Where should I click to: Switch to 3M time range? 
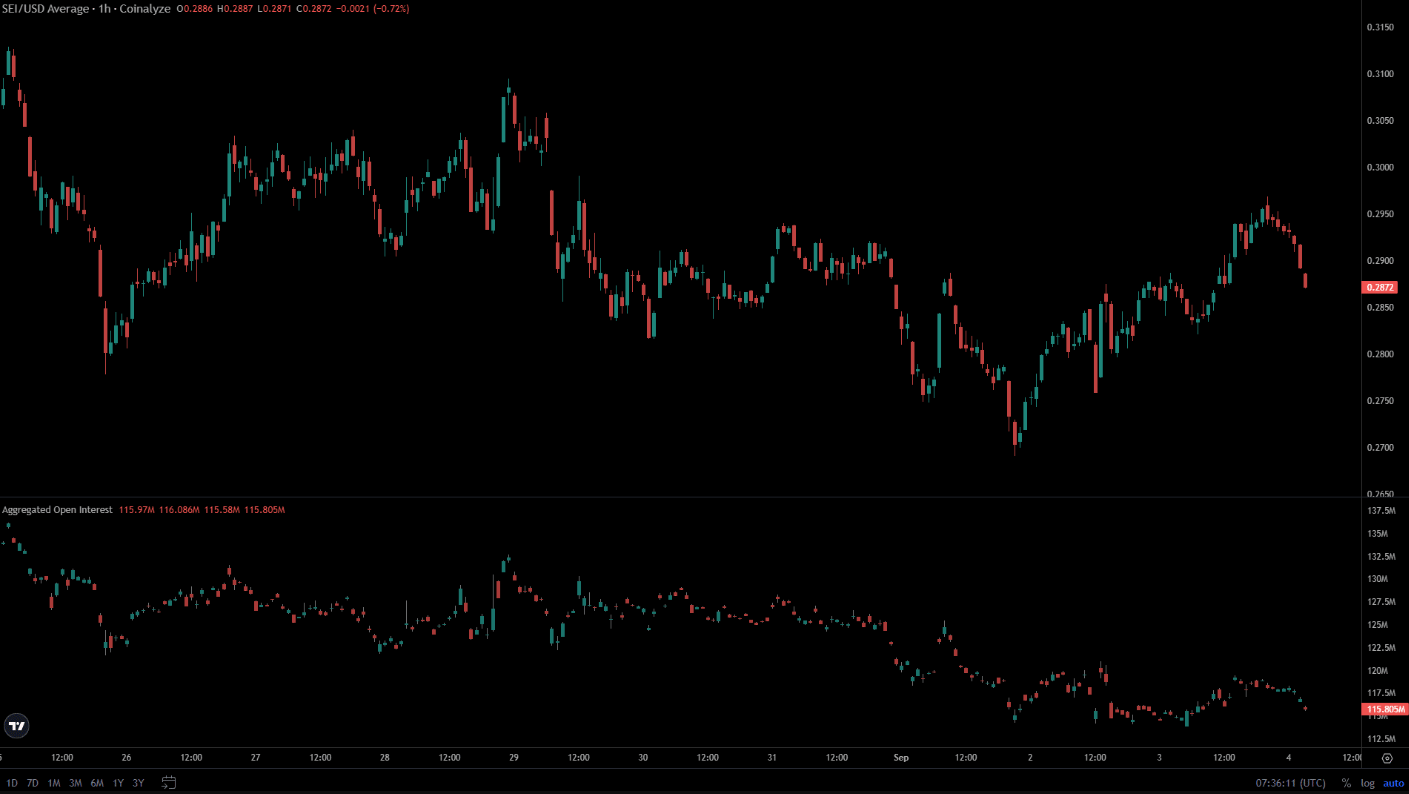click(x=75, y=783)
